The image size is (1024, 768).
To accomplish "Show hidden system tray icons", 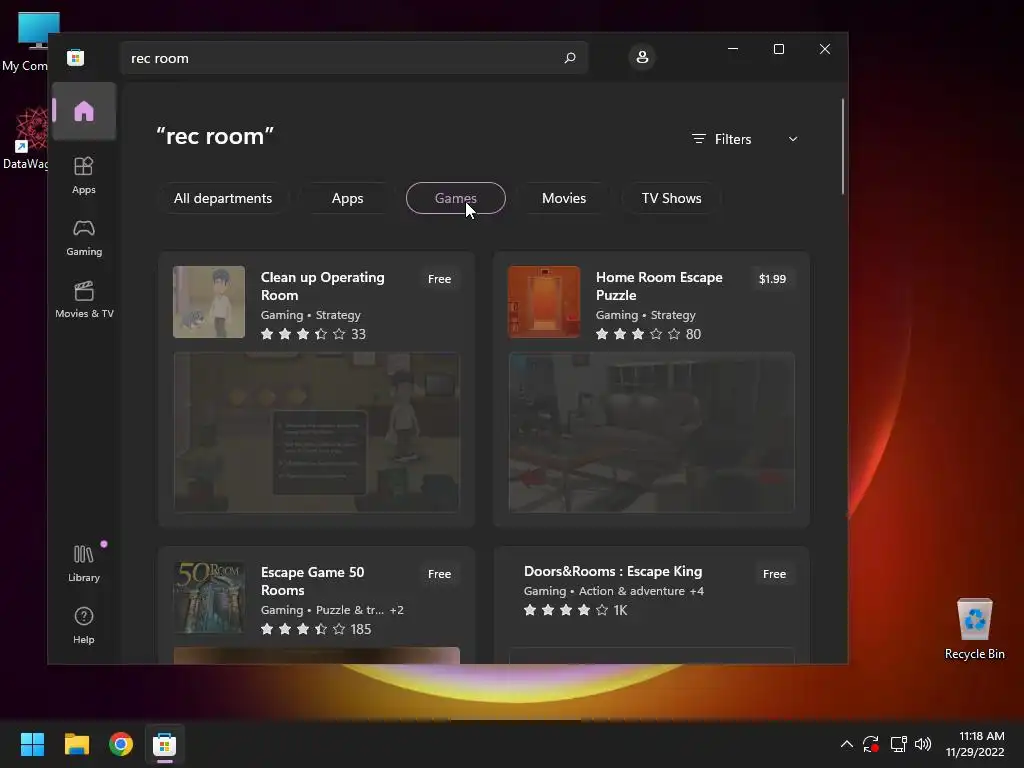I will click(x=846, y=744).
